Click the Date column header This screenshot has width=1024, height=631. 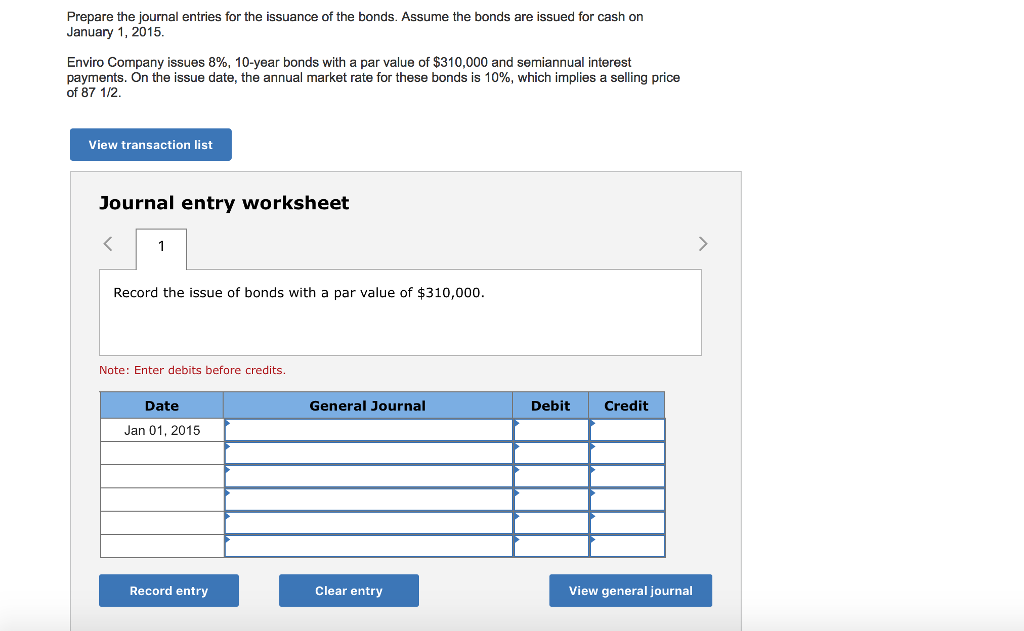(162, 405)
